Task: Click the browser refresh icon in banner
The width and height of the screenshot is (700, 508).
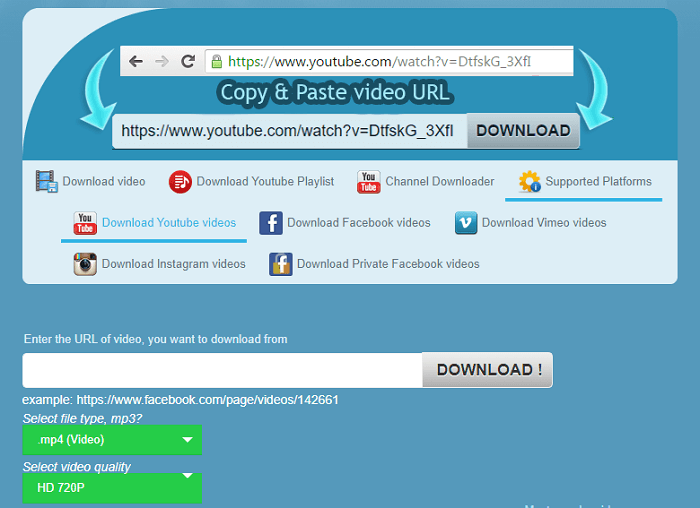Action: 187,61
